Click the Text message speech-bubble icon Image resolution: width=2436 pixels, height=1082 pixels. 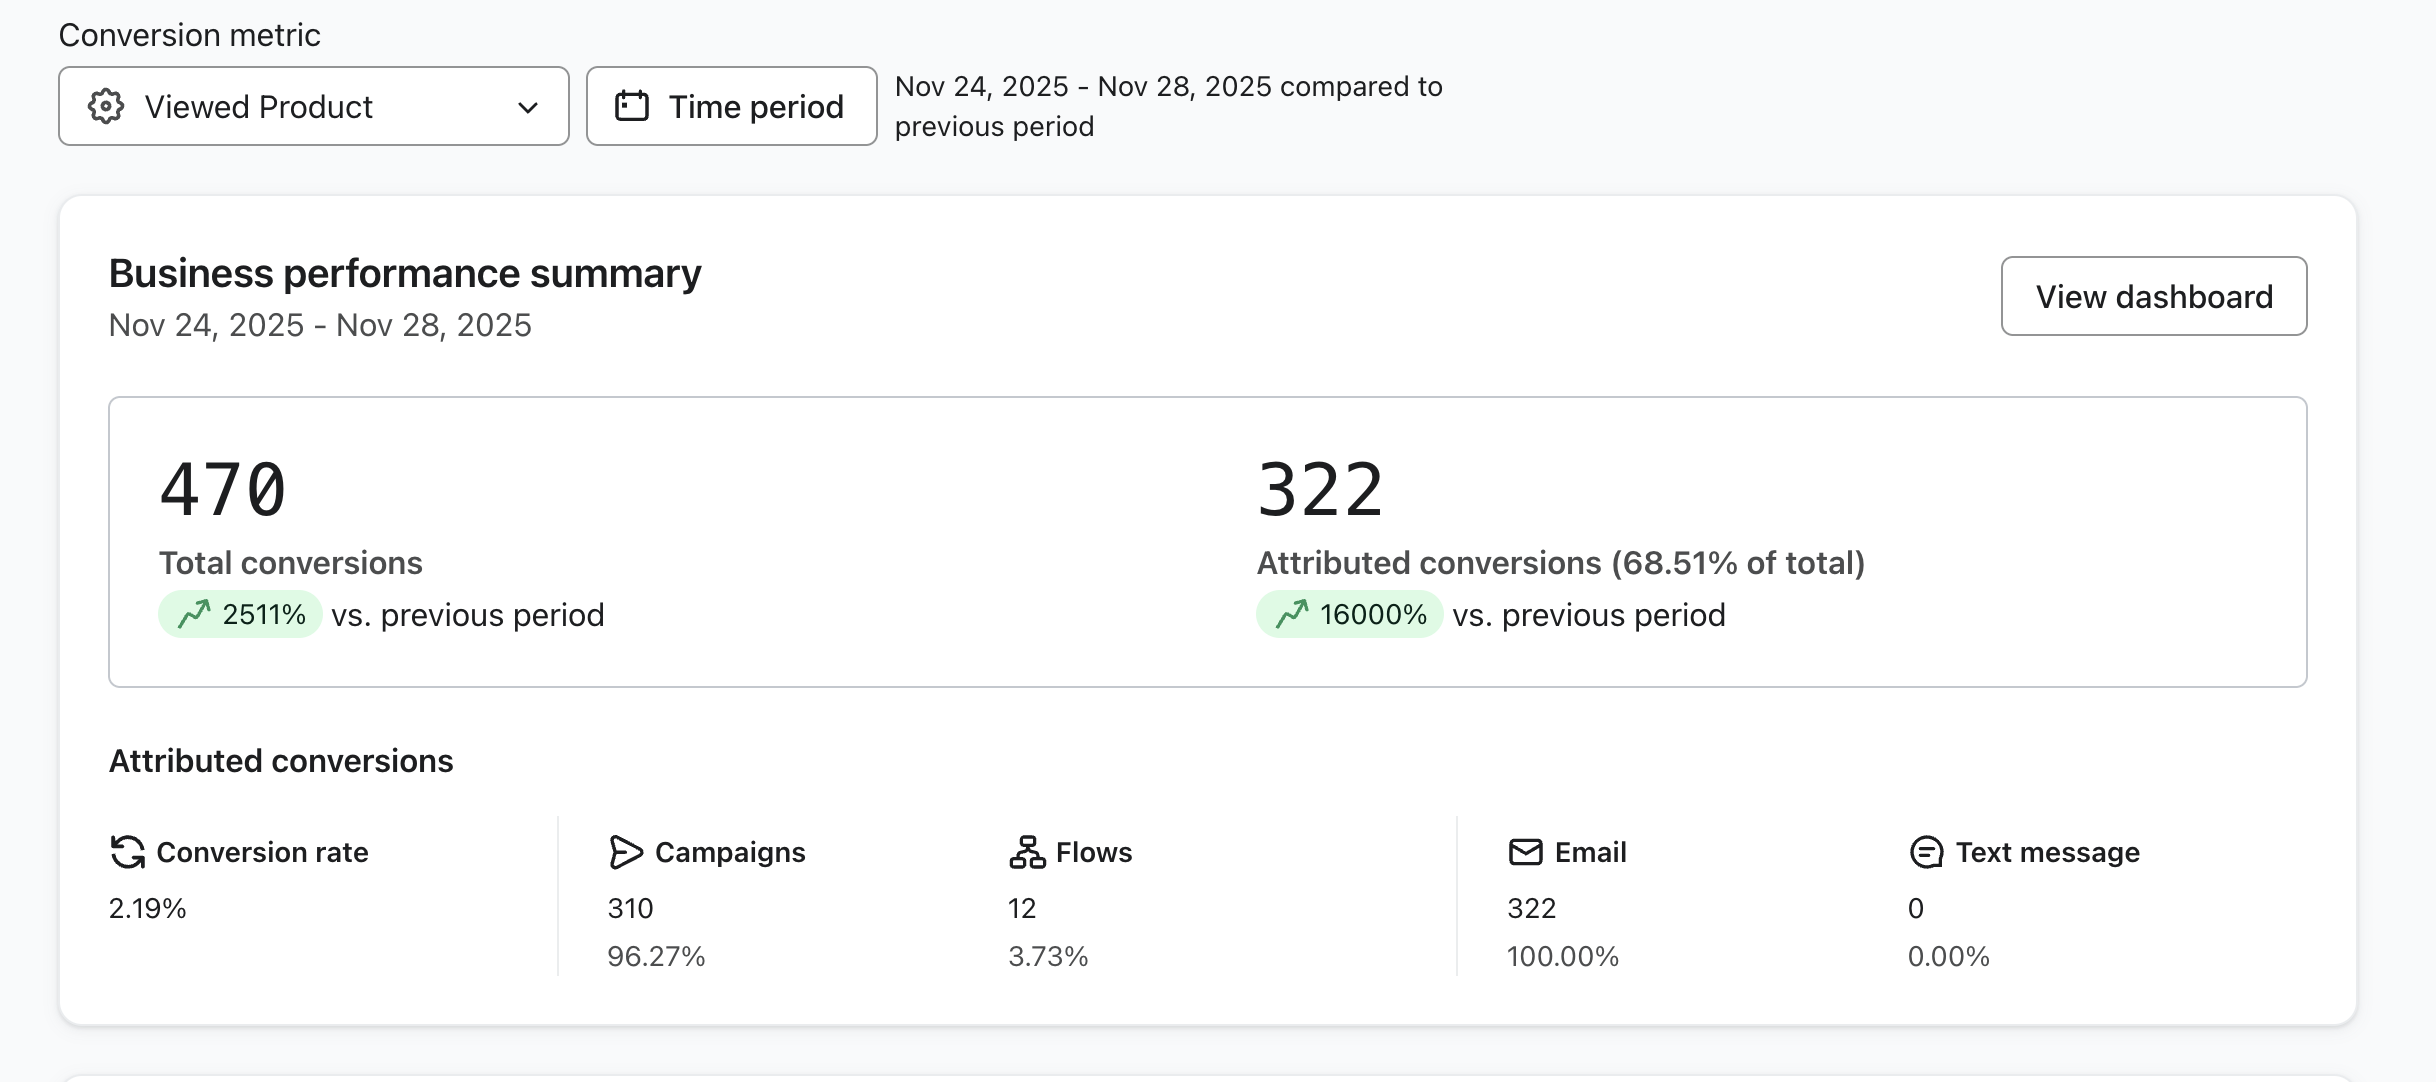[x=1926, y=852]
